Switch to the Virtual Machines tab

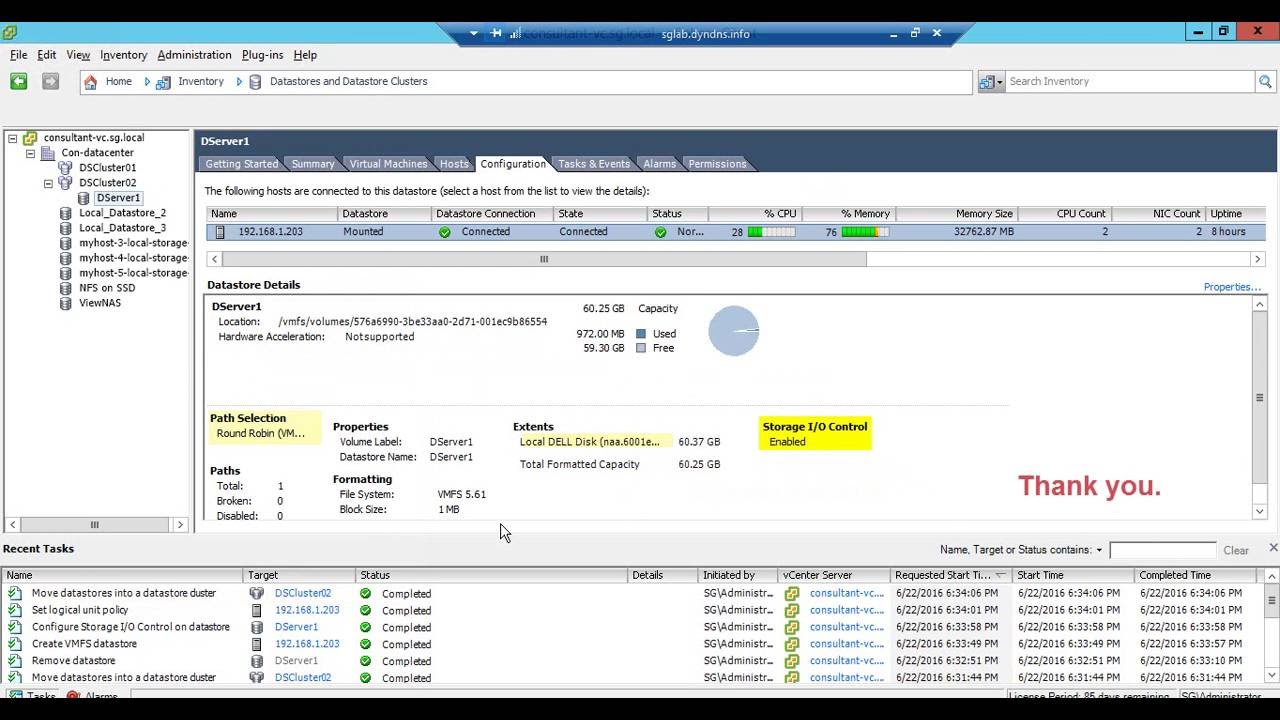point(388,164)
